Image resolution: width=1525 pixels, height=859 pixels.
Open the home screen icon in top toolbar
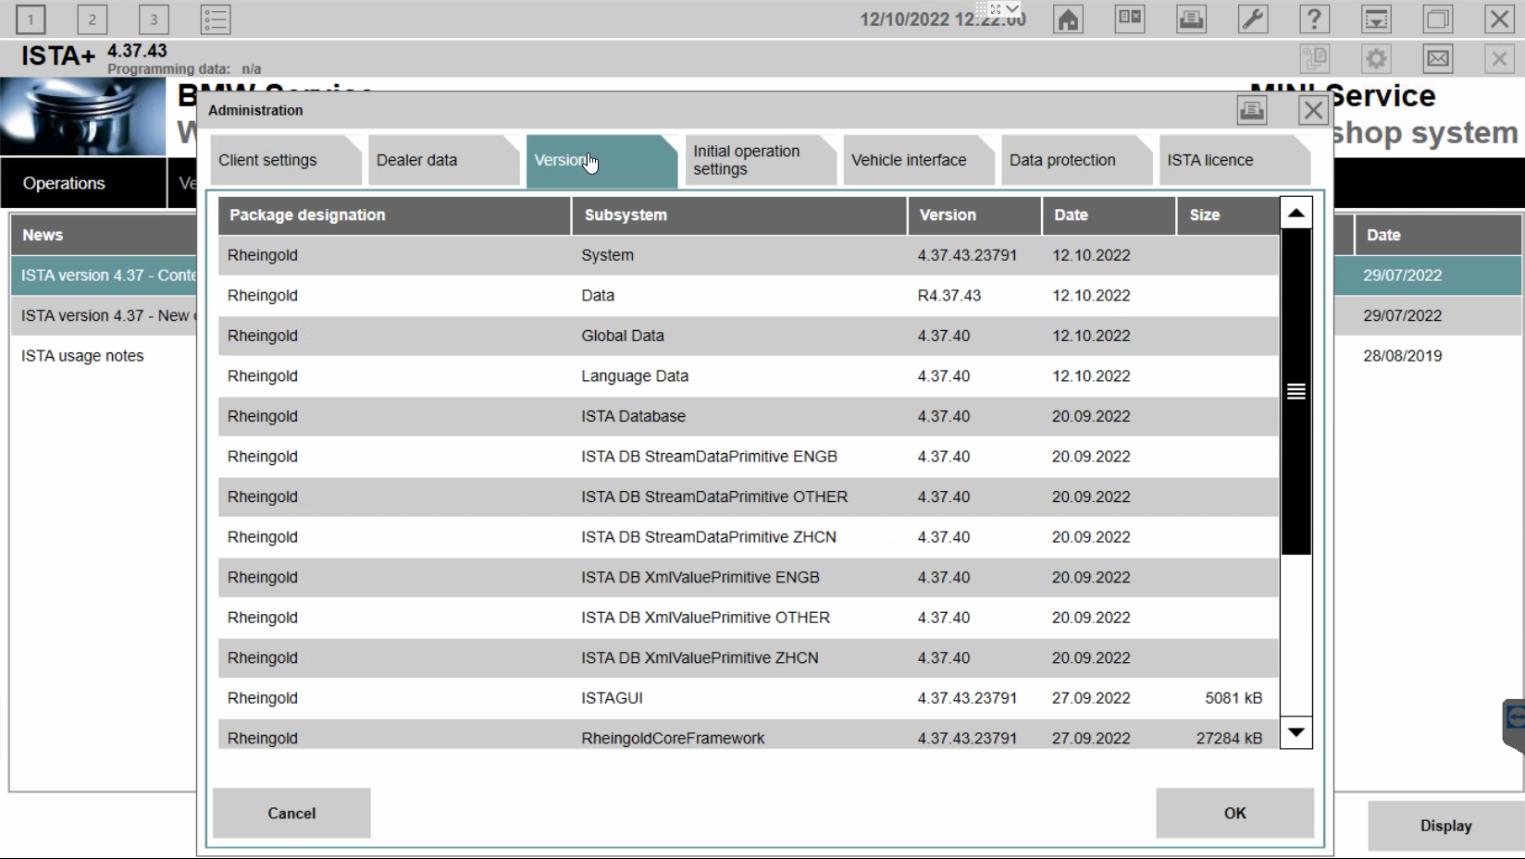(x=1068, y=19)
